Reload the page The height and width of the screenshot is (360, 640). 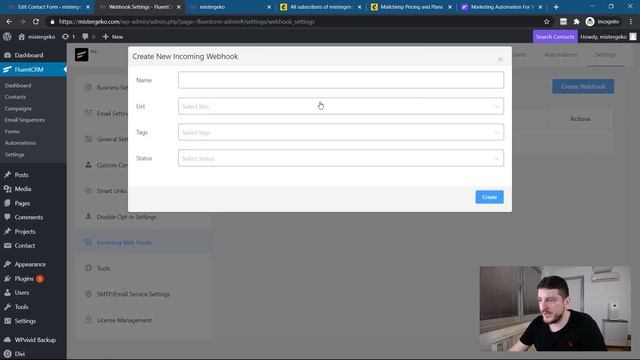[36, 22]
